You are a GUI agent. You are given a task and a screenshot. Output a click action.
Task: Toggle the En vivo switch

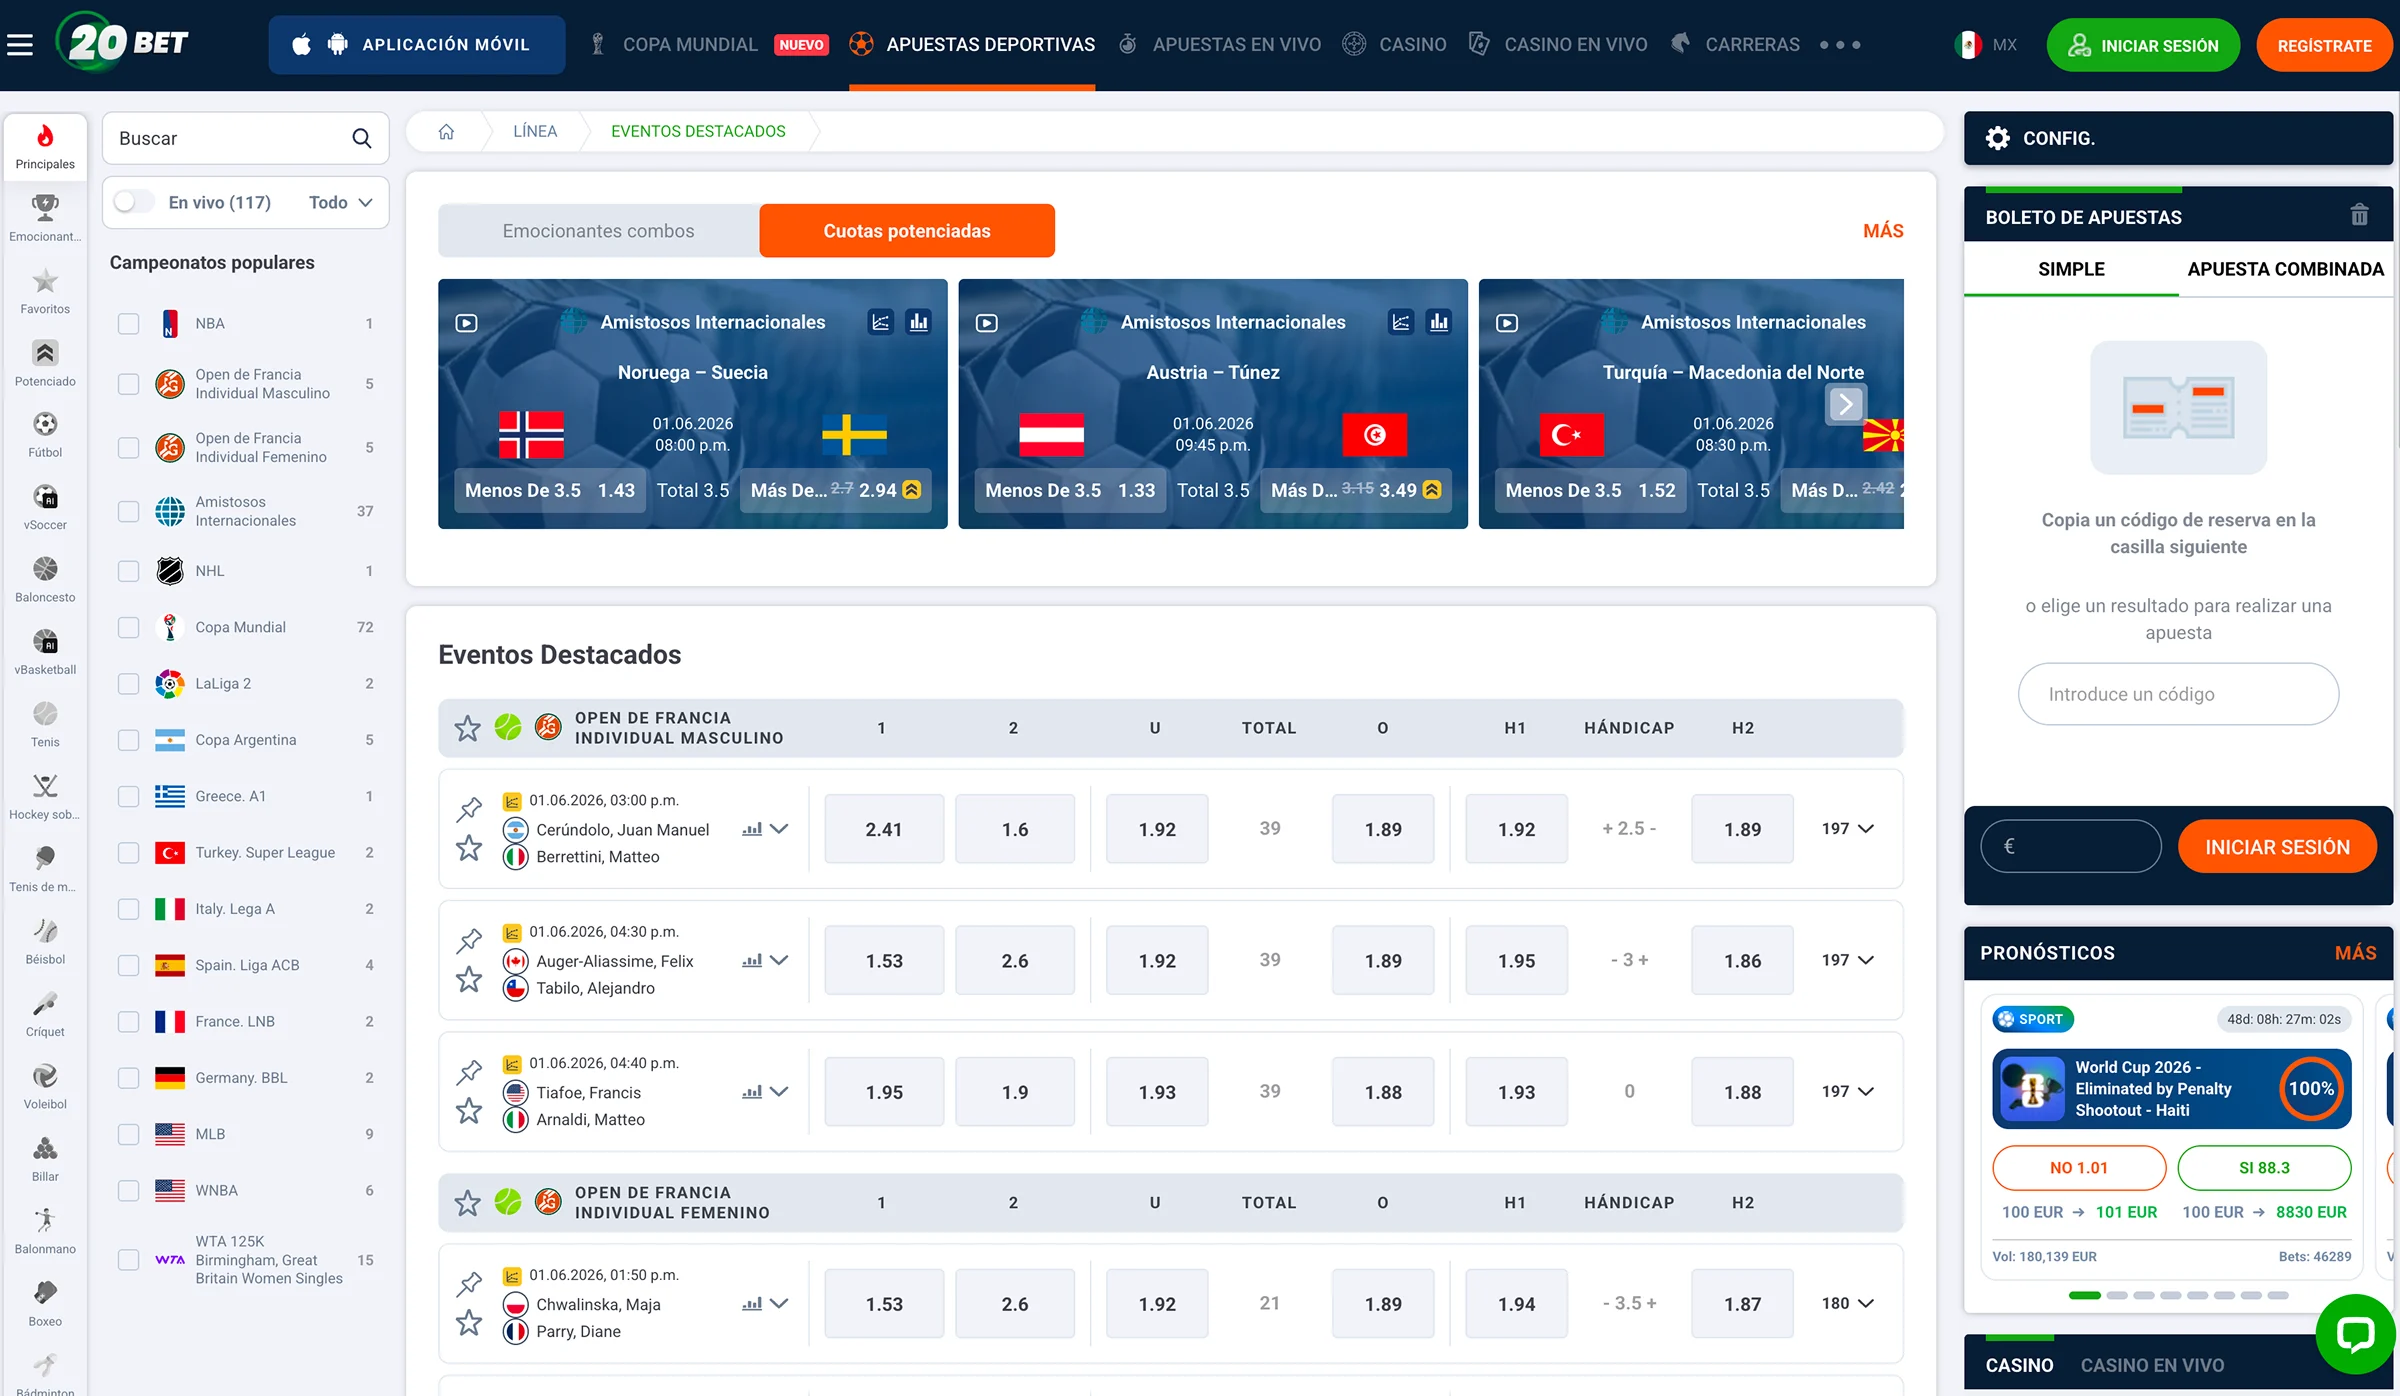pos(134,202)
